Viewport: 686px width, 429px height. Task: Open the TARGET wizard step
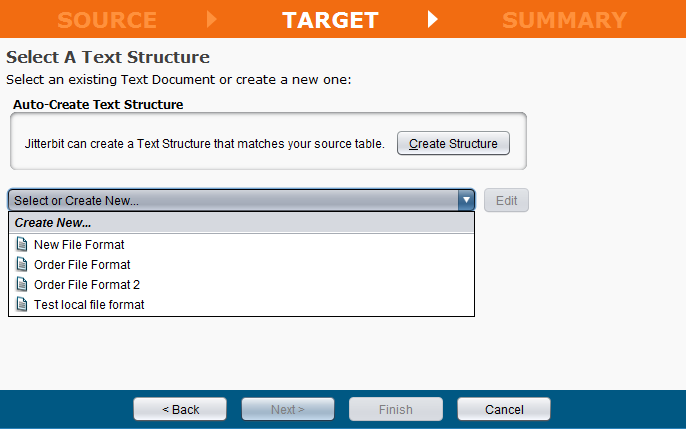click(x=330, y=19)
